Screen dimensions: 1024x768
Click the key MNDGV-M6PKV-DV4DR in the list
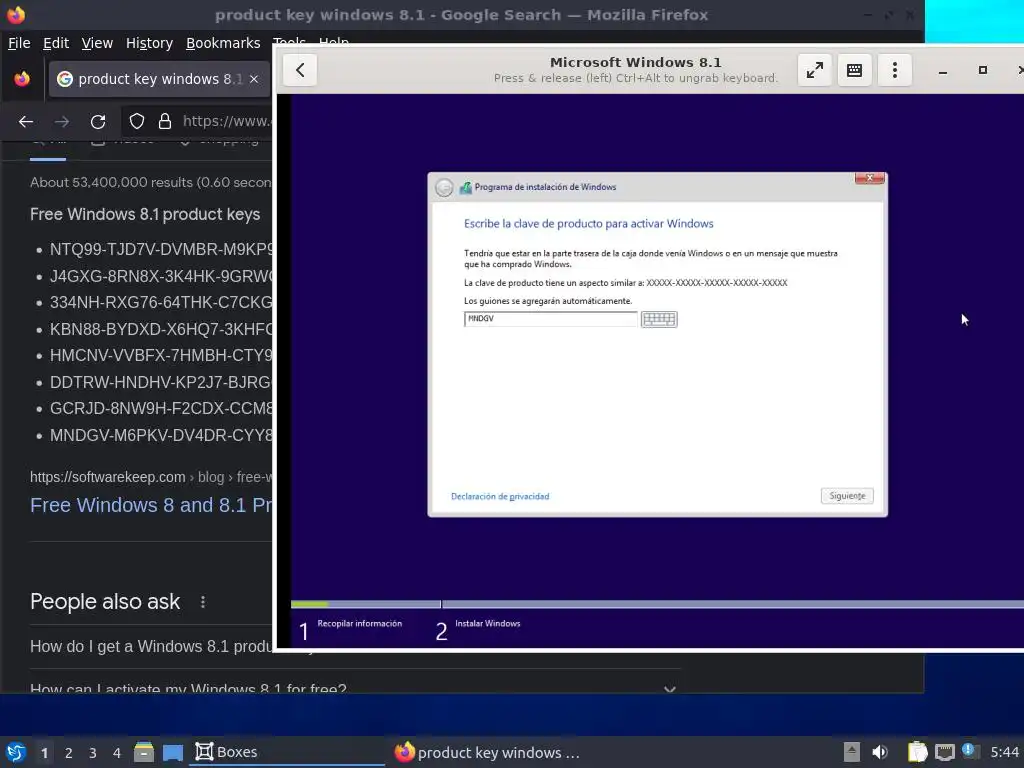pyautogui.click(x=161, y=435)
